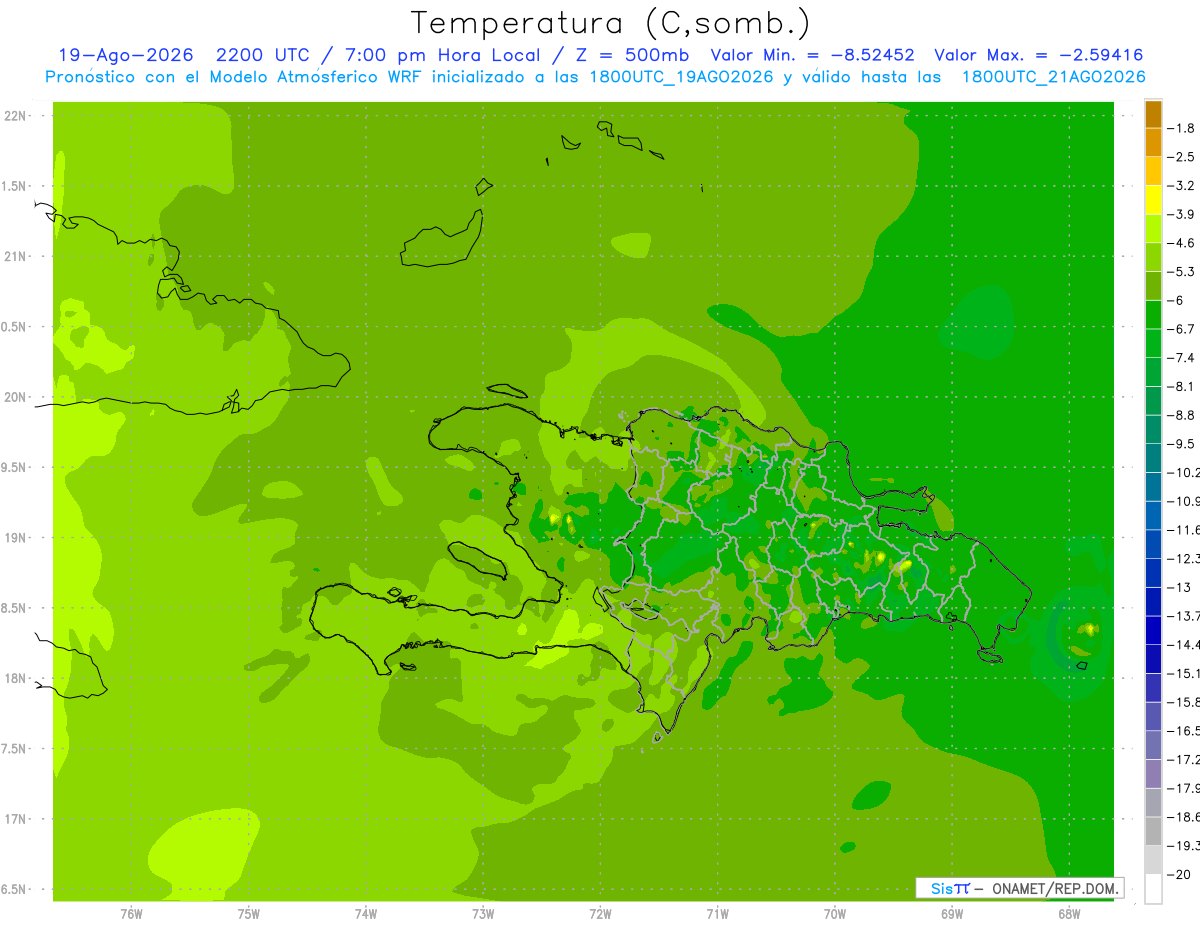Click the '68W' longitude axis label
1200x927 pixels.
pyautogui.click(x=1069, y=914)
